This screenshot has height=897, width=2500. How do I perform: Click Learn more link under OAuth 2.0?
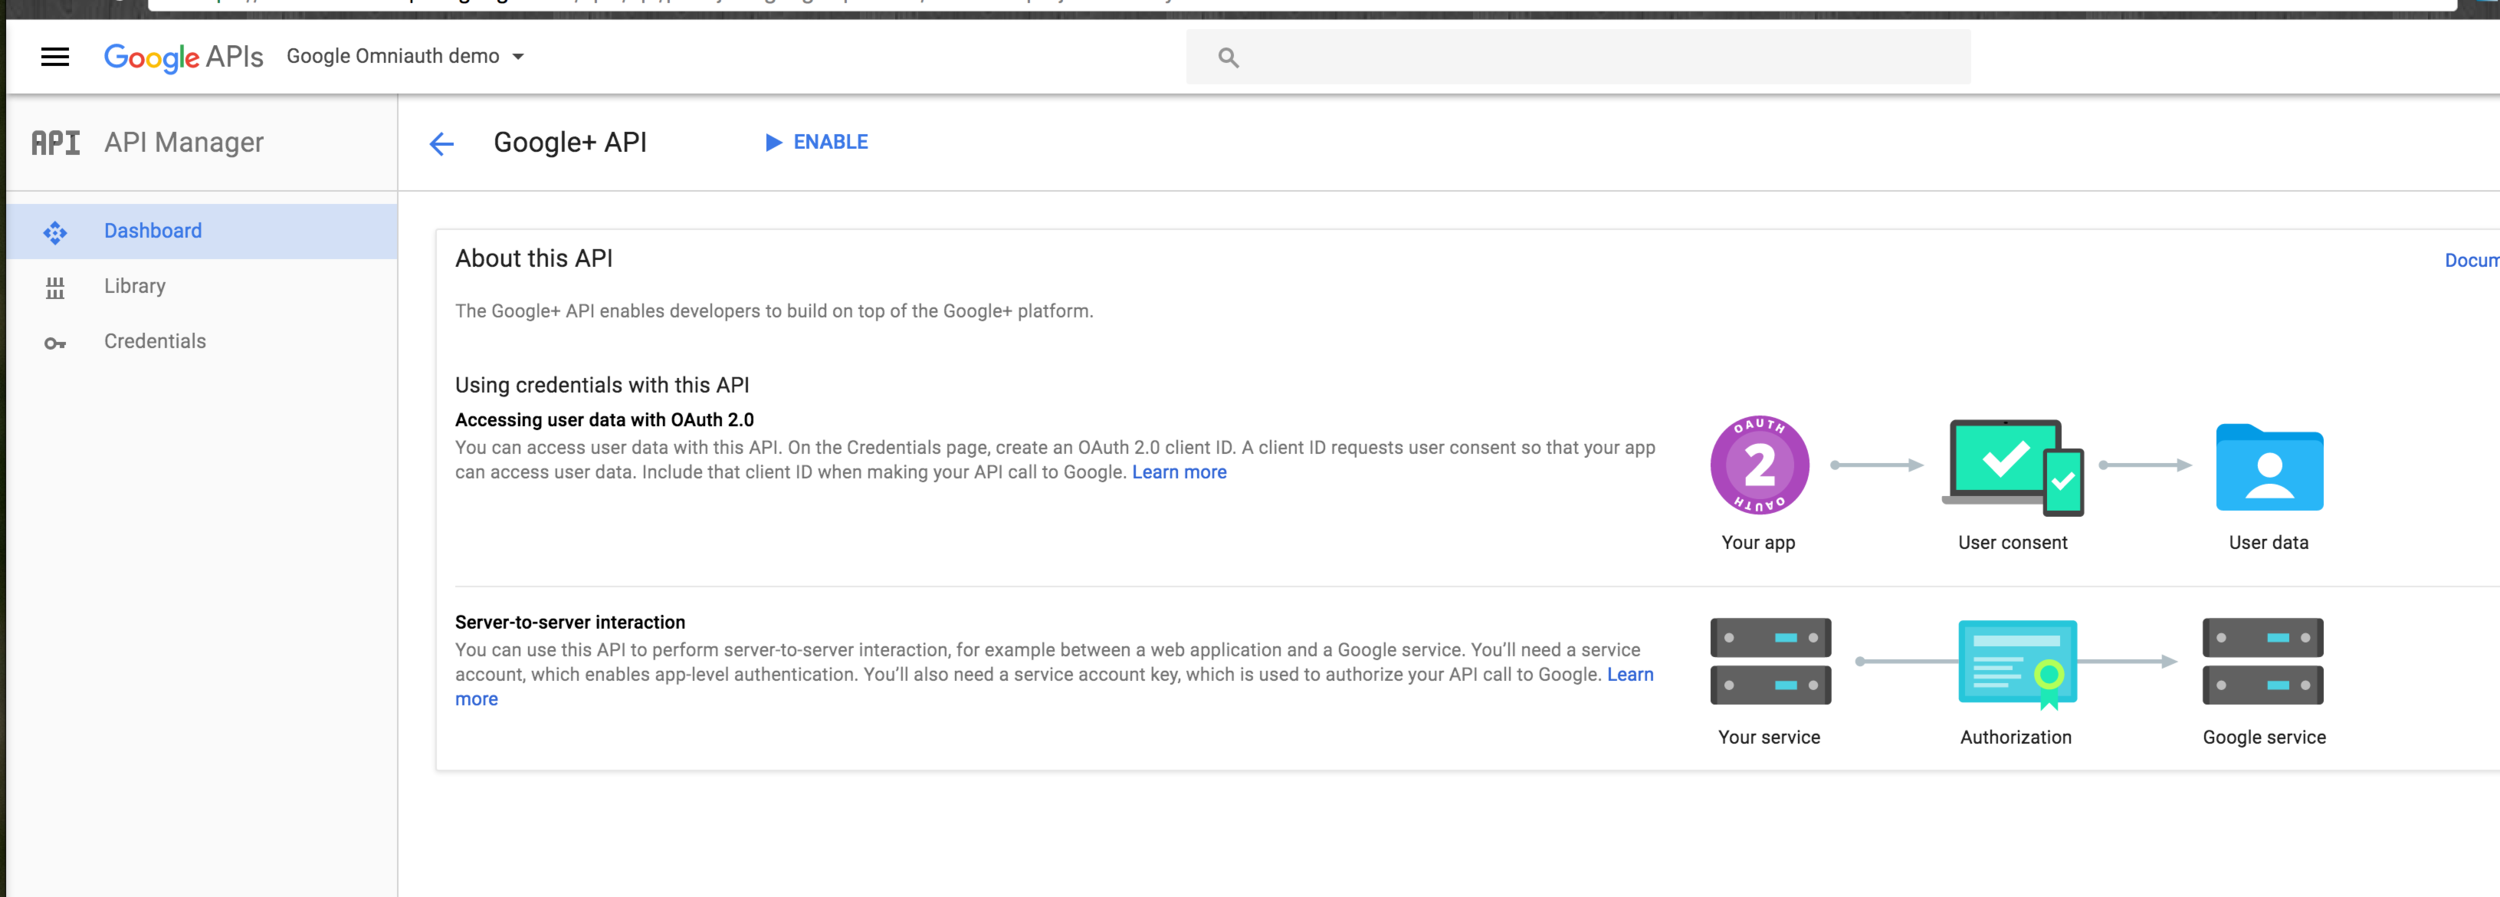tap(1179, 472)
